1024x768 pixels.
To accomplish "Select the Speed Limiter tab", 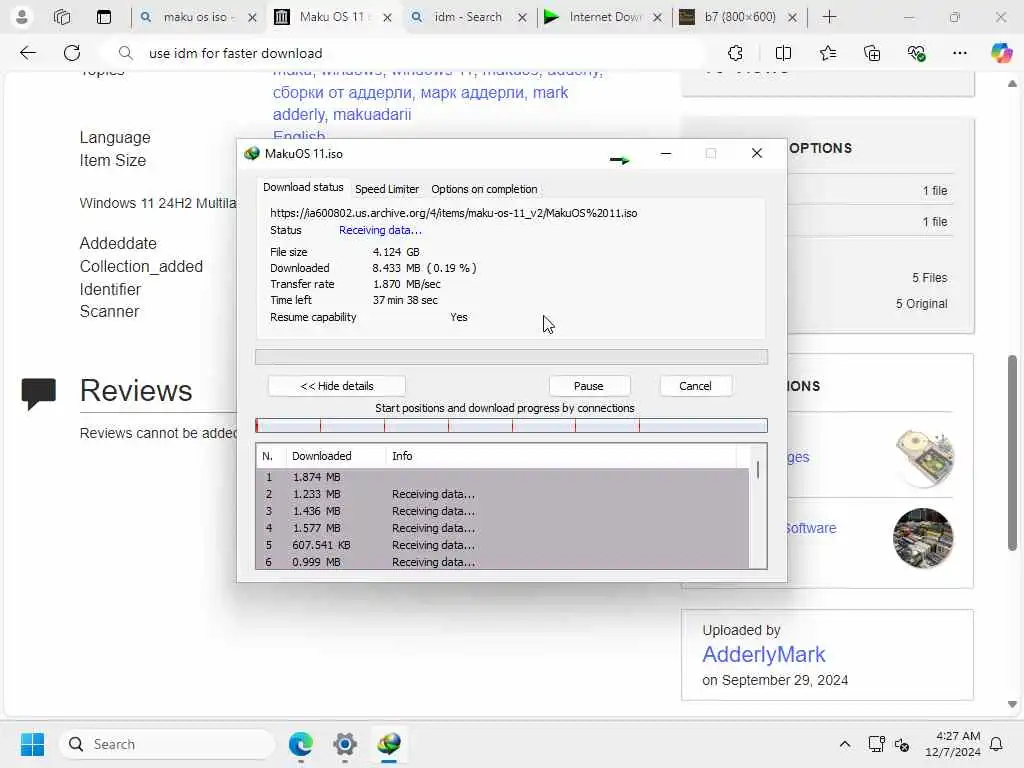I will click(x=387, y=189).
